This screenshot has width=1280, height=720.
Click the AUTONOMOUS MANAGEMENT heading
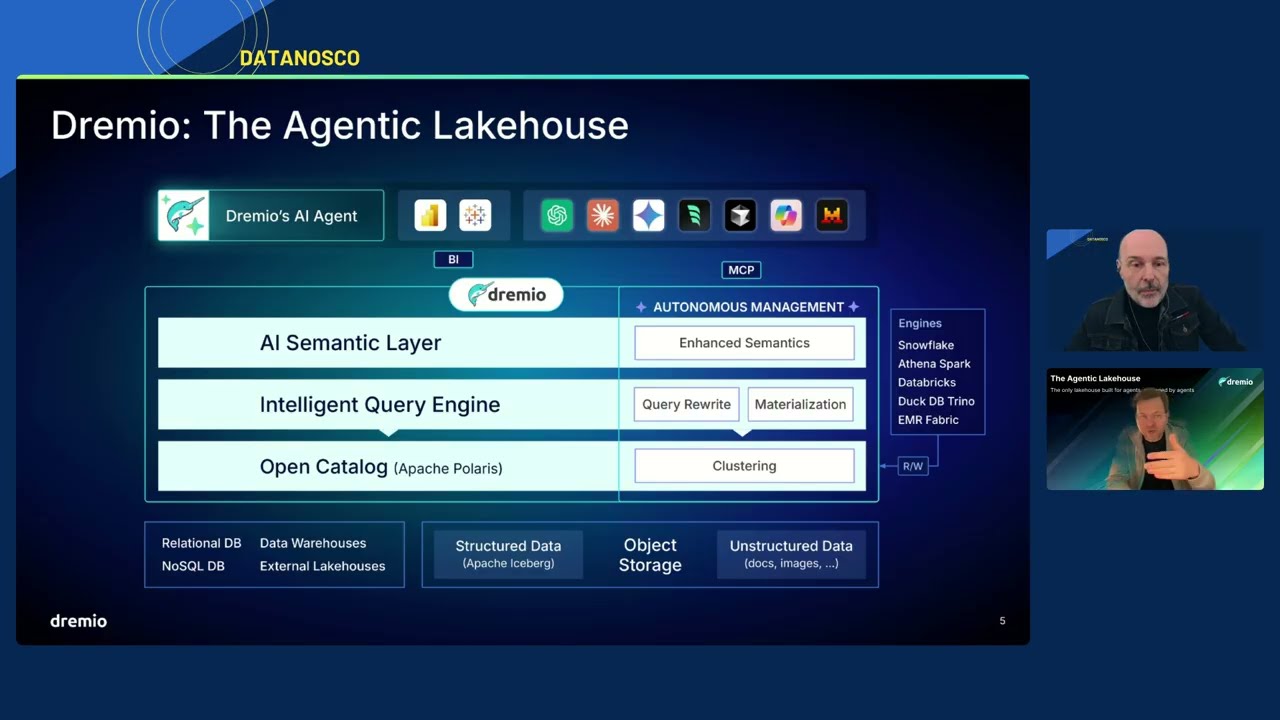(x=749, y=307)
